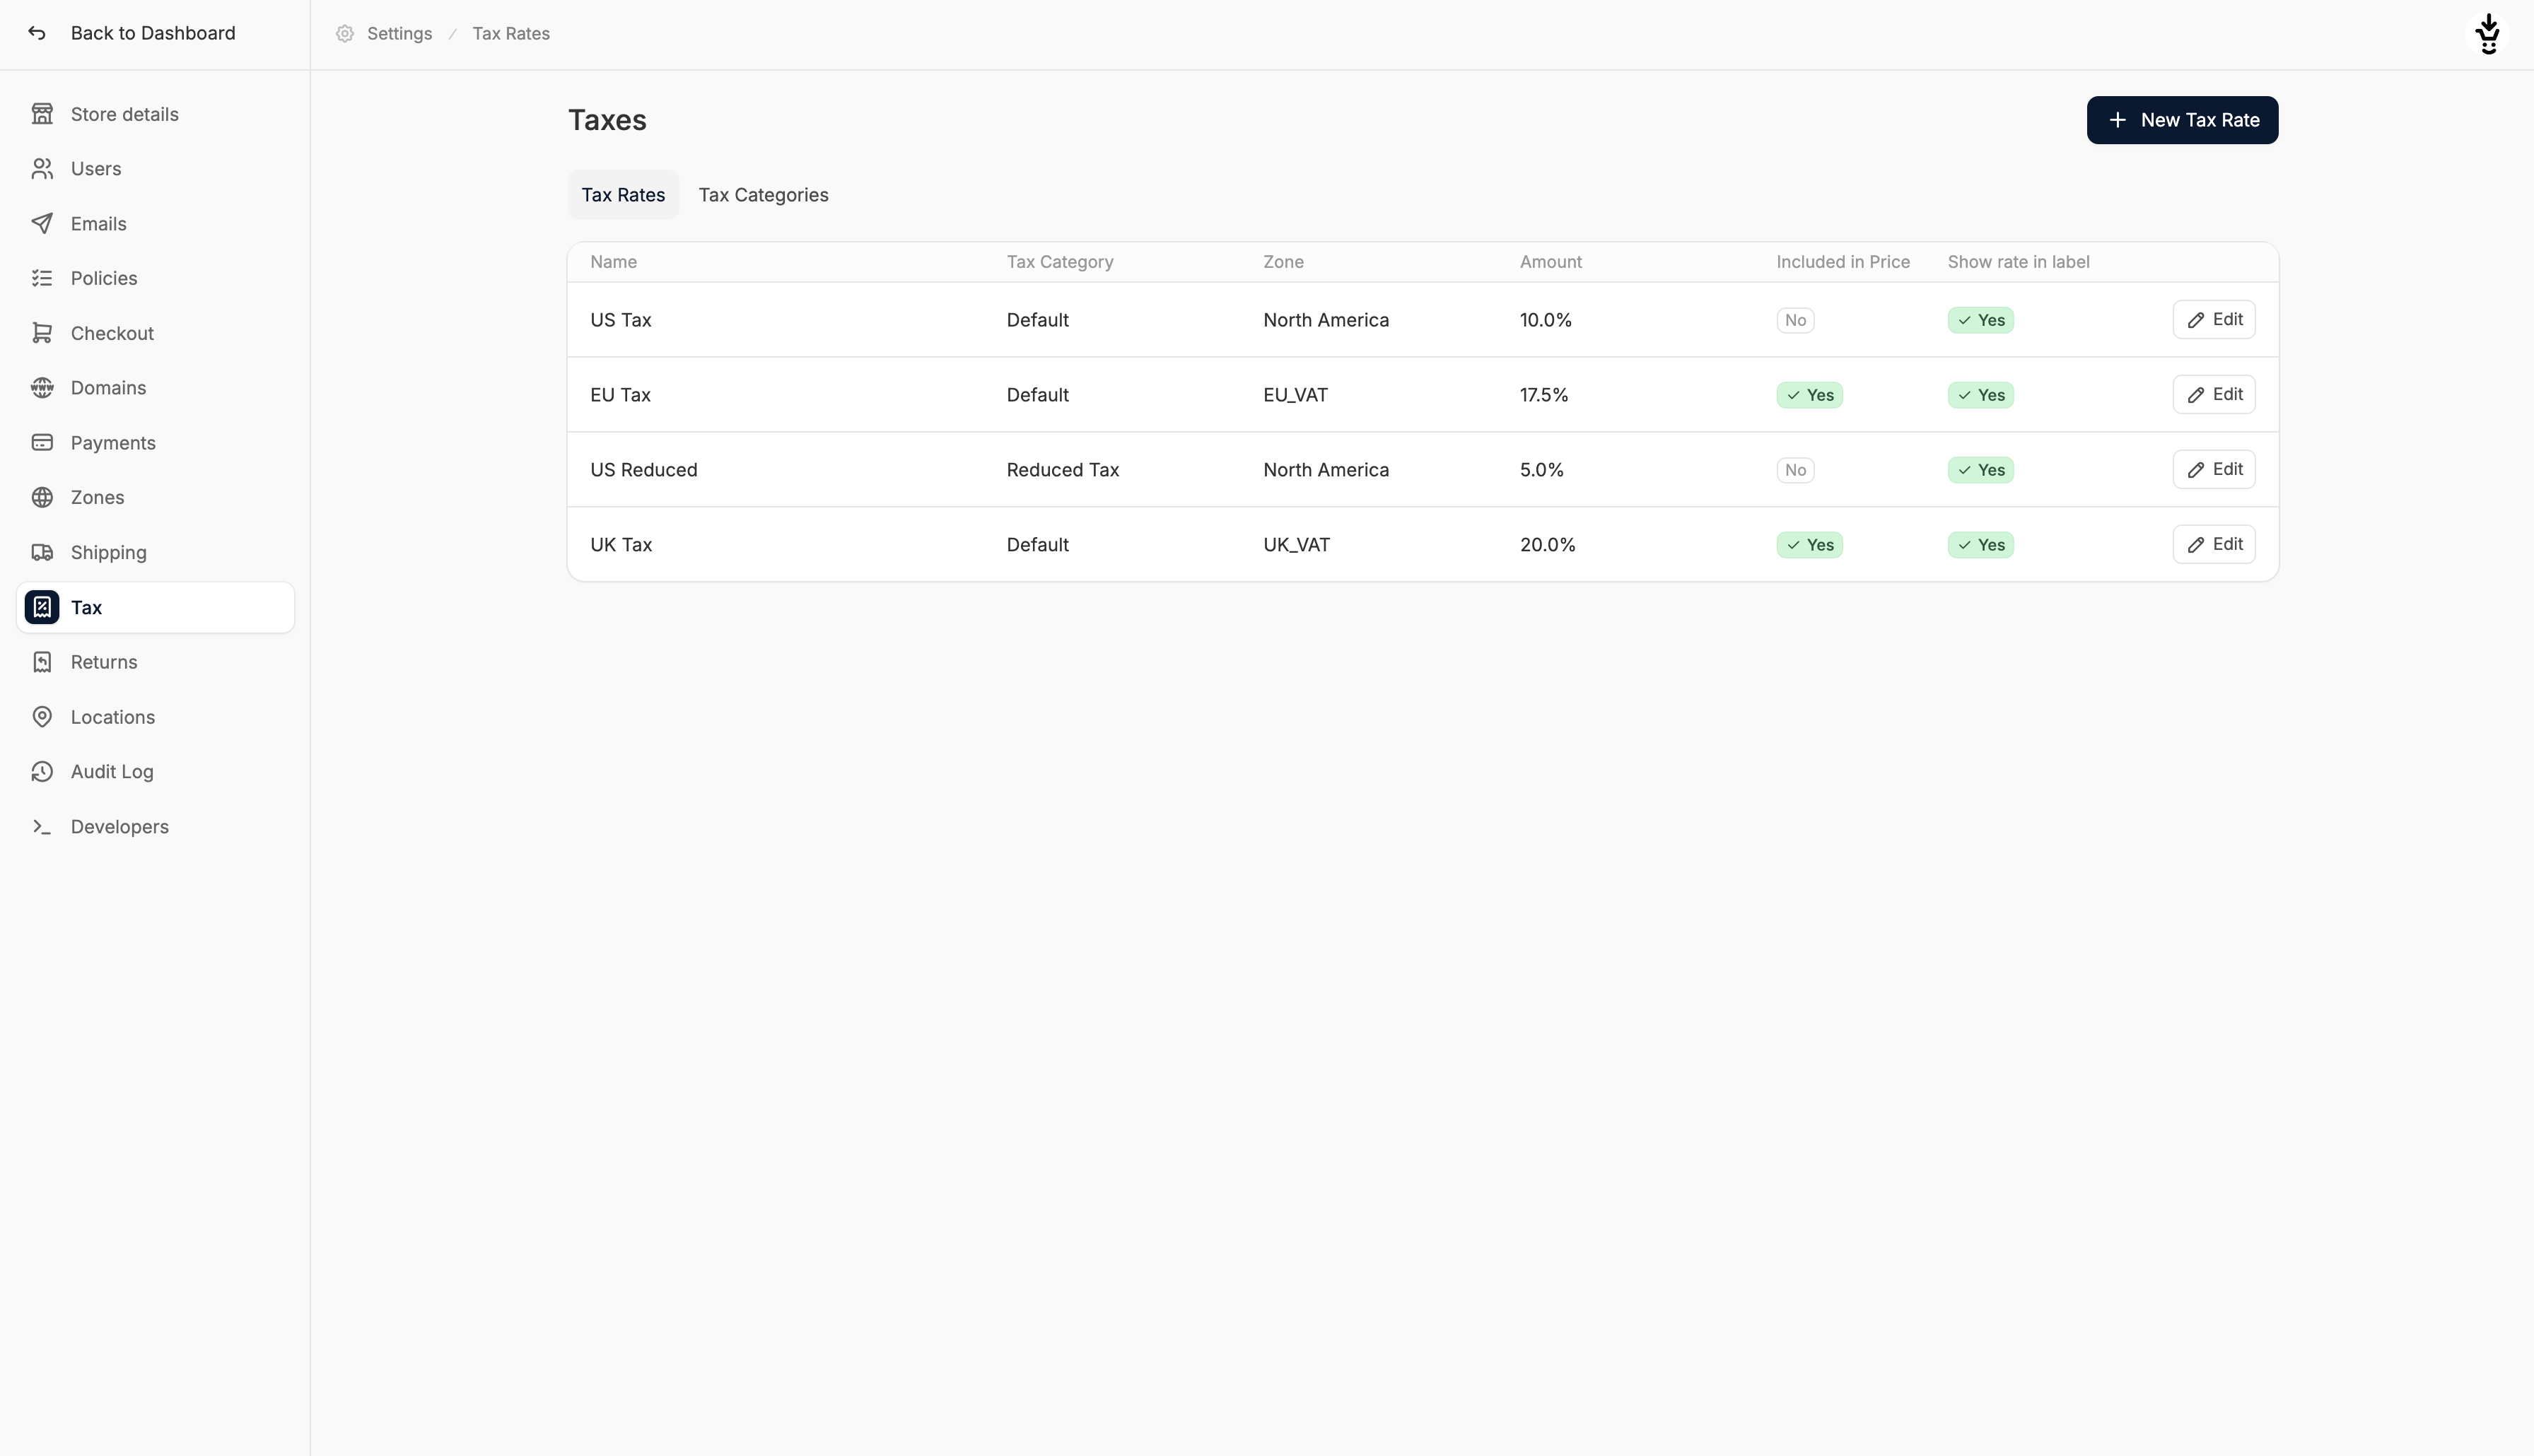Edit the EU Tax rate
The image size is (2534, 1456).
click(x=2213, y=394)
